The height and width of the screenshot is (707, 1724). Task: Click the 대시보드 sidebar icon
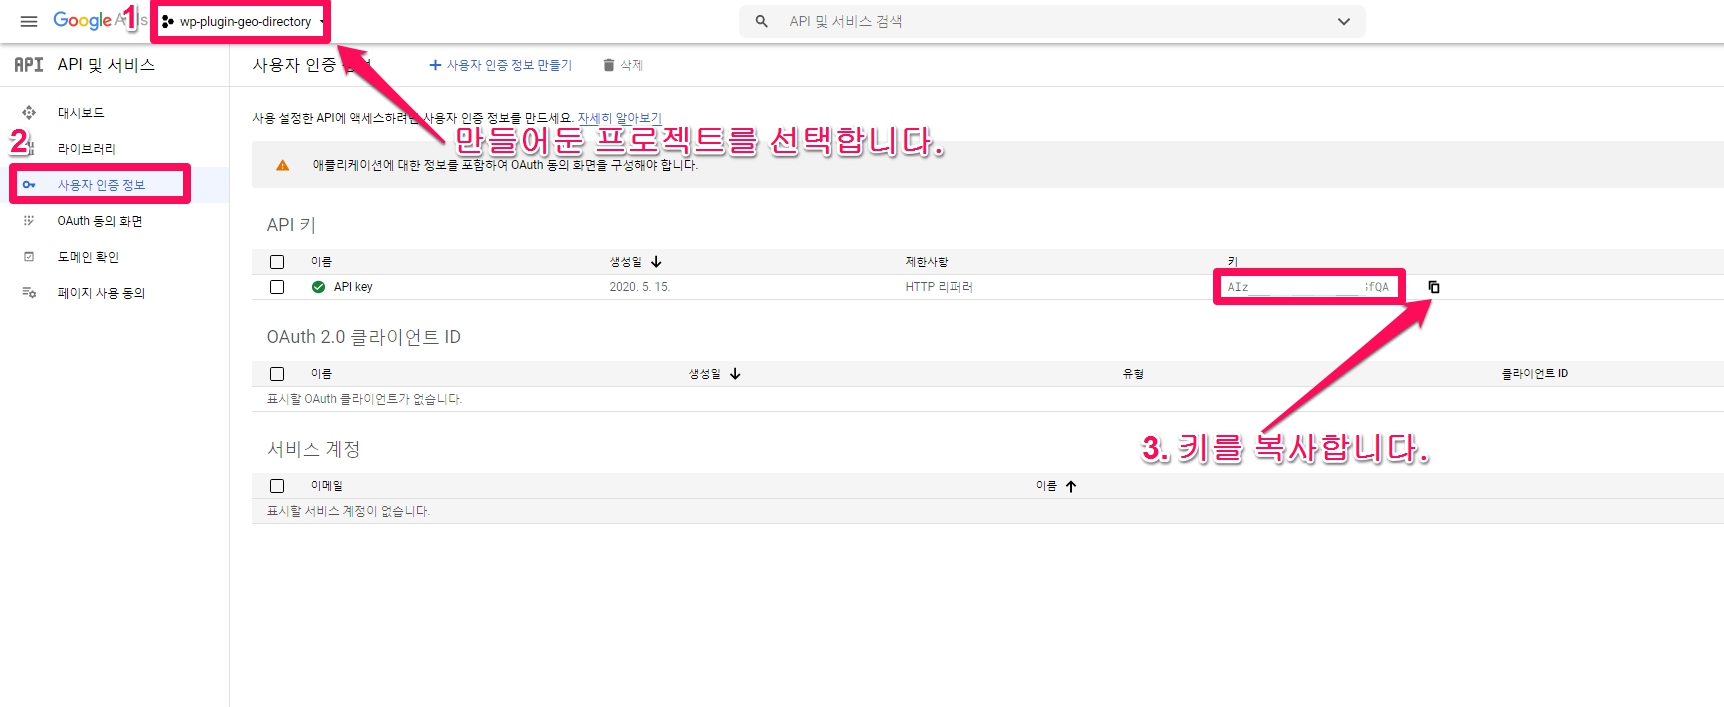29,113
